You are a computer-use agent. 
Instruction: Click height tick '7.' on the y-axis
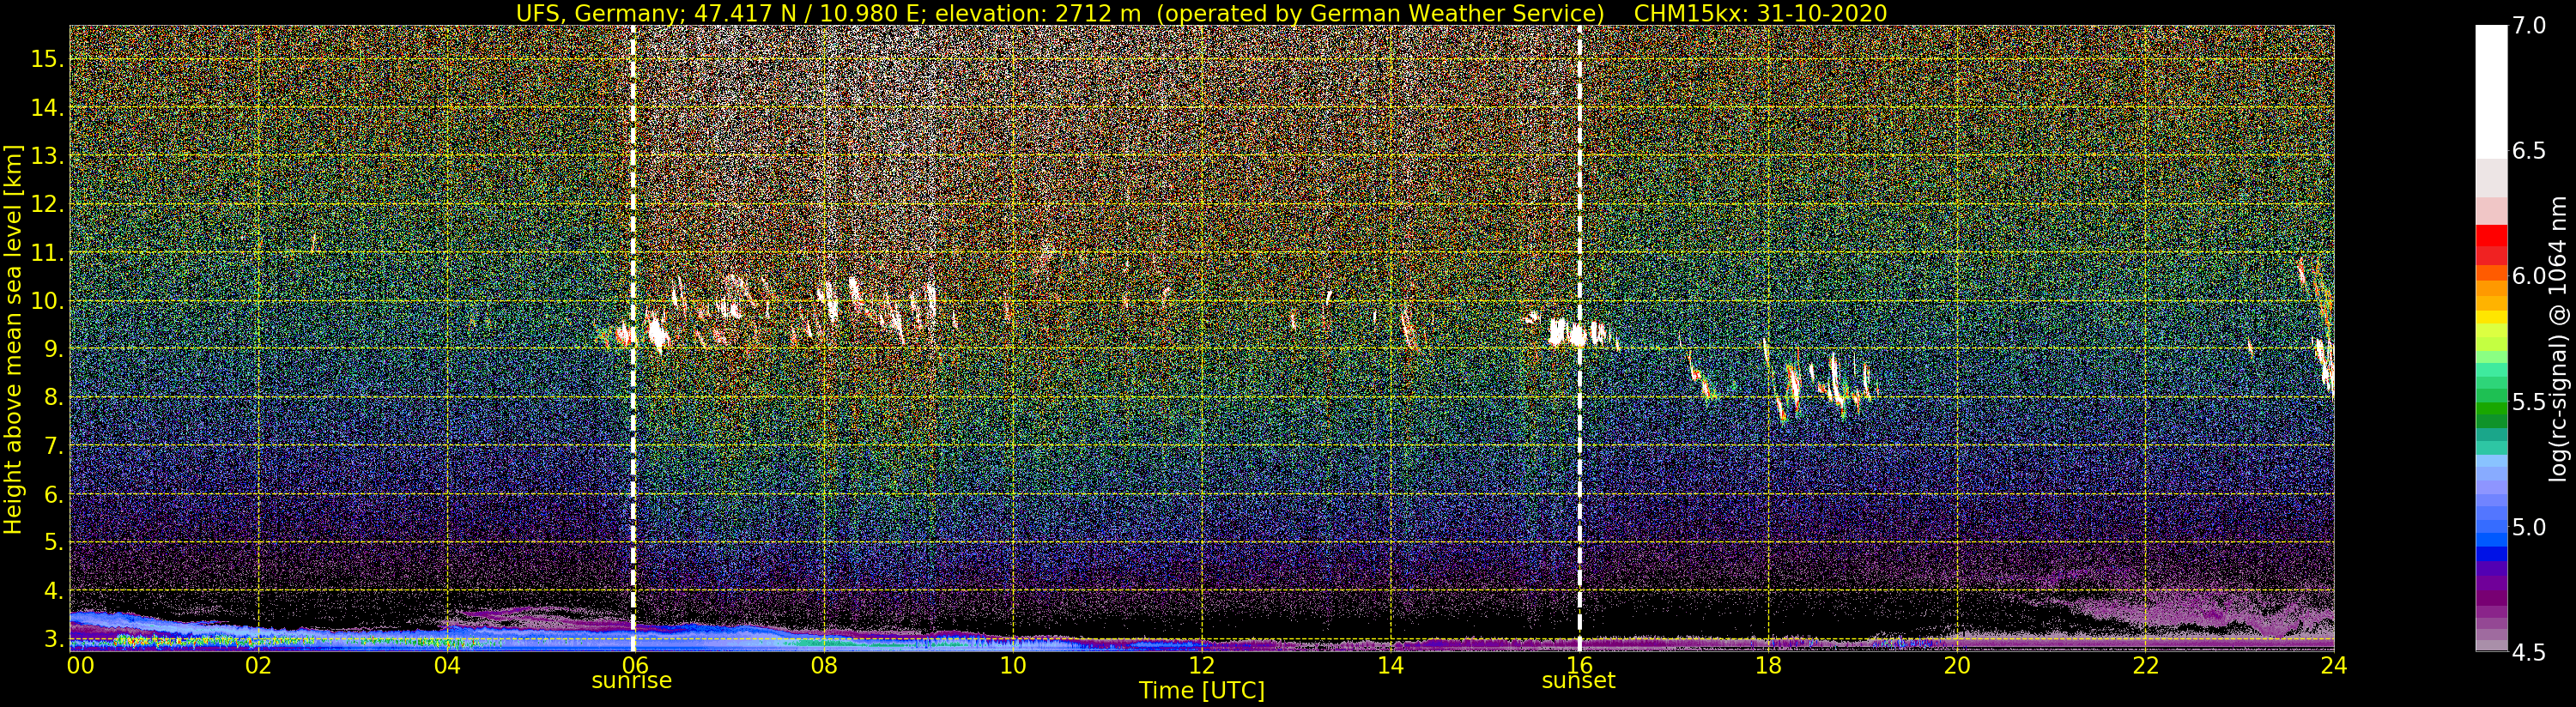[x=53, y=446]
